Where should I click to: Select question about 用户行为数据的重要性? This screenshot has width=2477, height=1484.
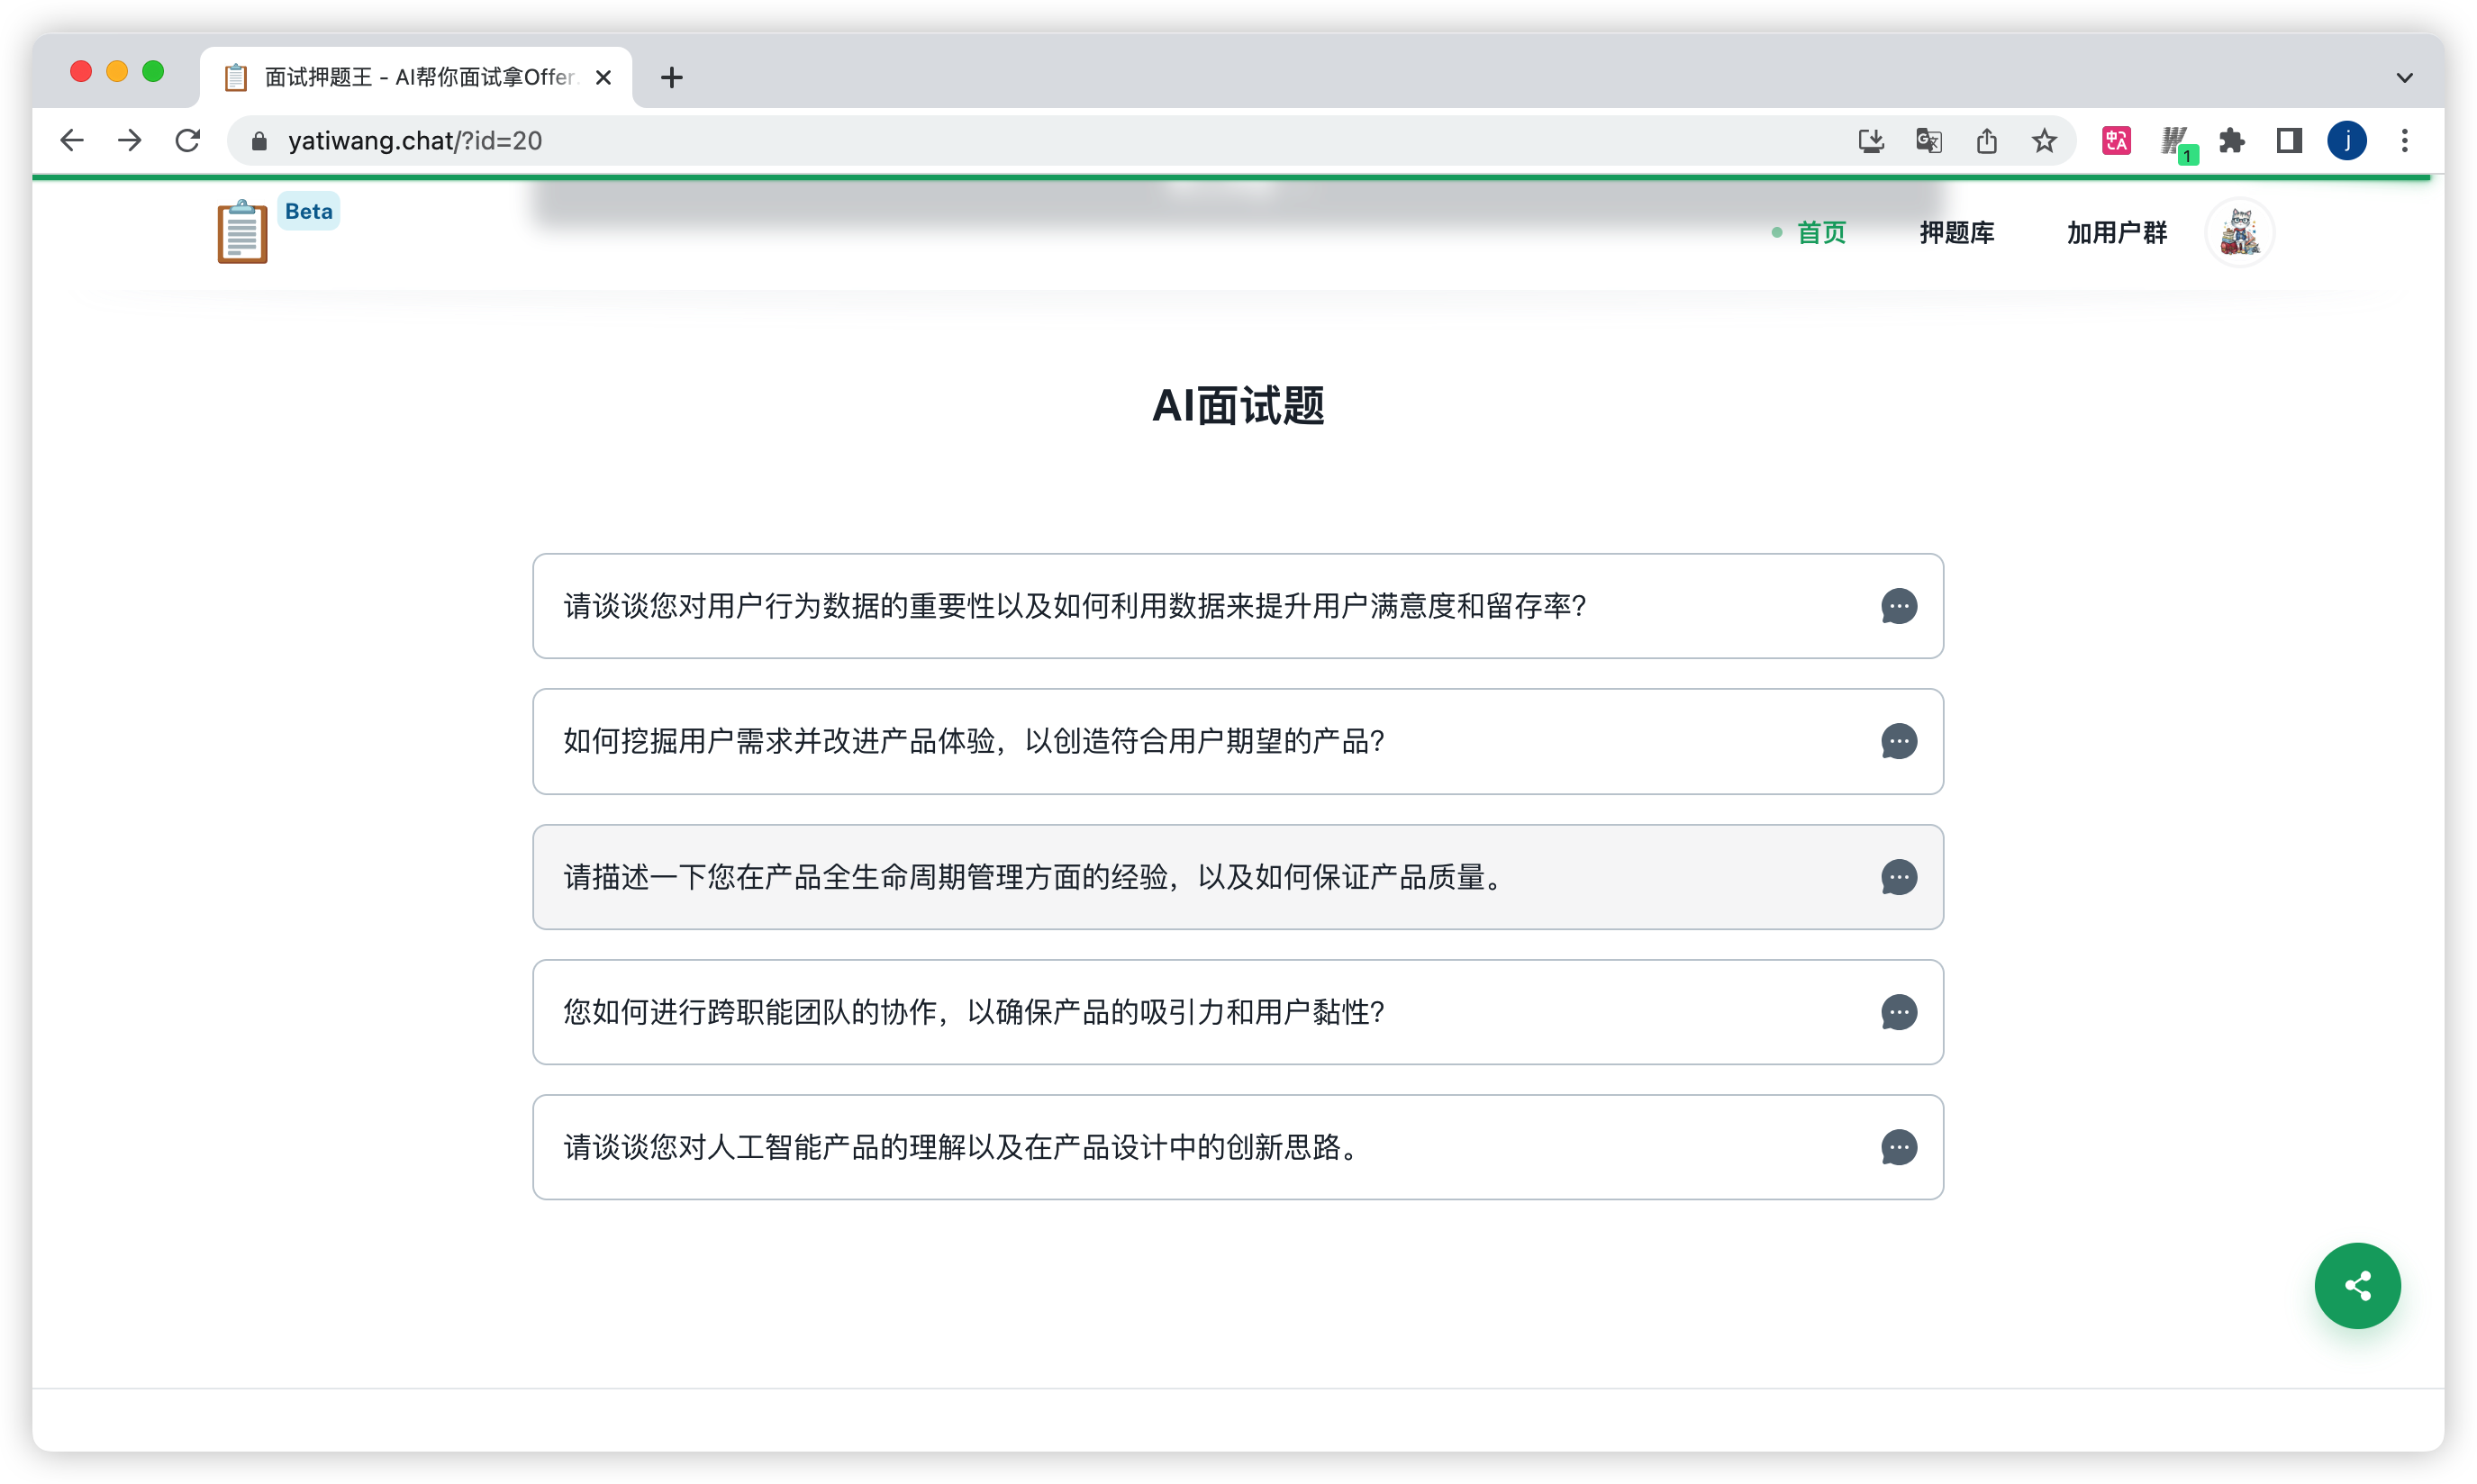[1238, 606]
